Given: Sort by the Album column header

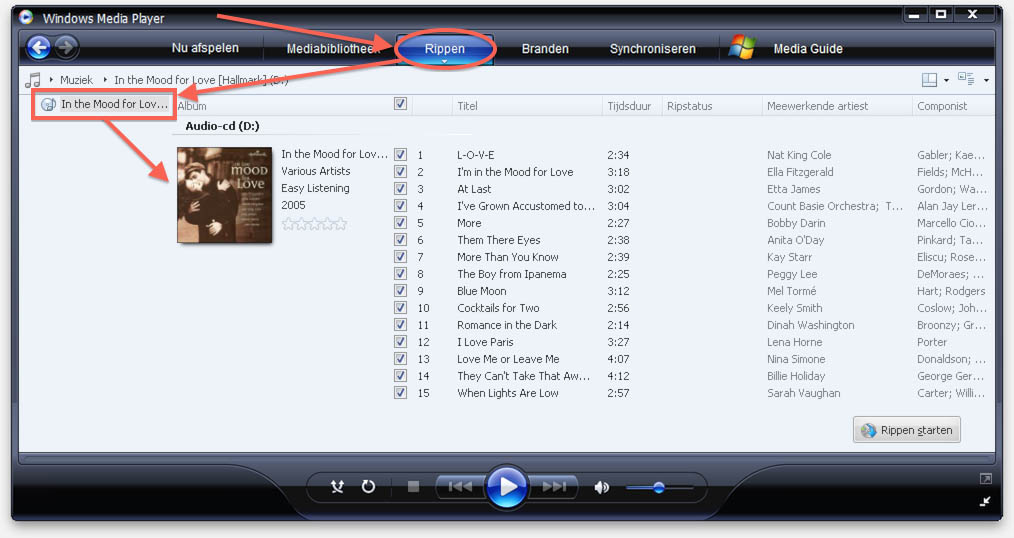Looking at the screenshot, I should click(x=192, y=105).
